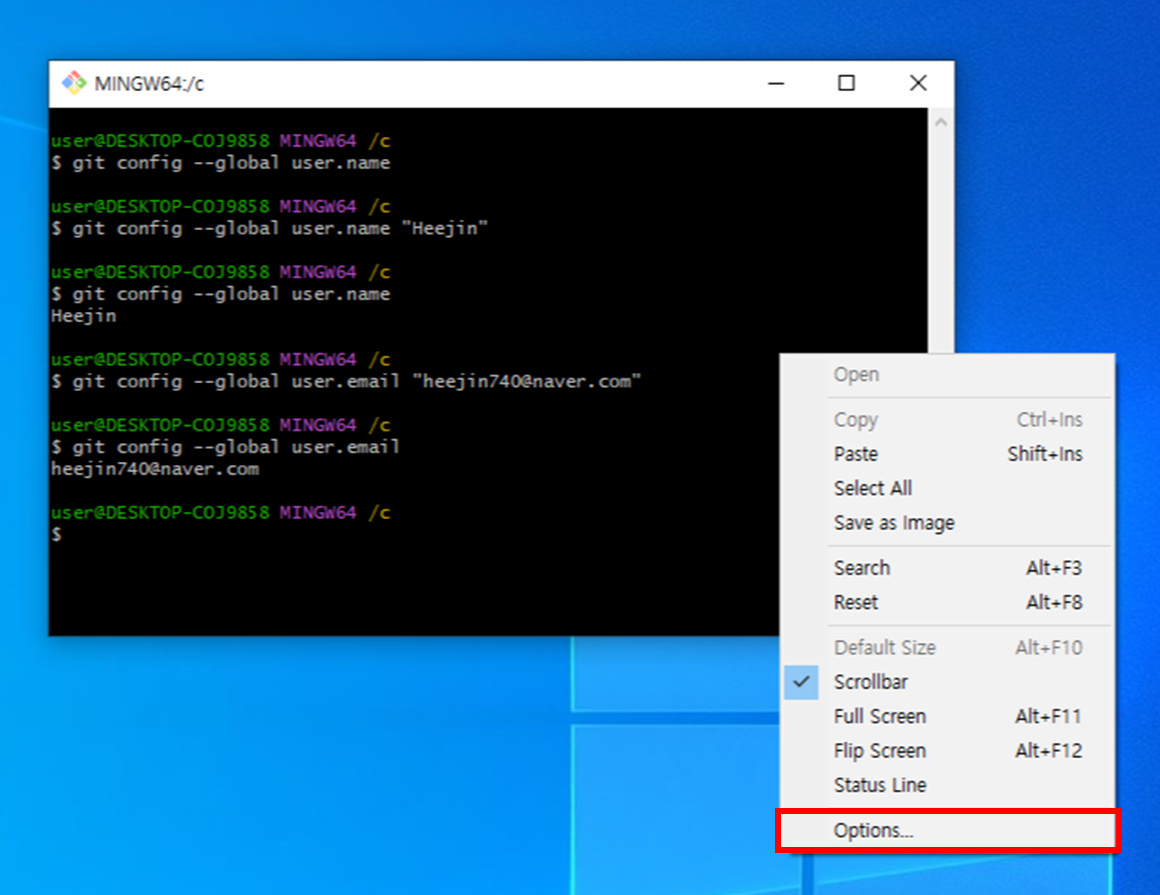Choose Save as Image menu entry
The width and height of the screenshot is (1160, 895).
tap(948, 523)
